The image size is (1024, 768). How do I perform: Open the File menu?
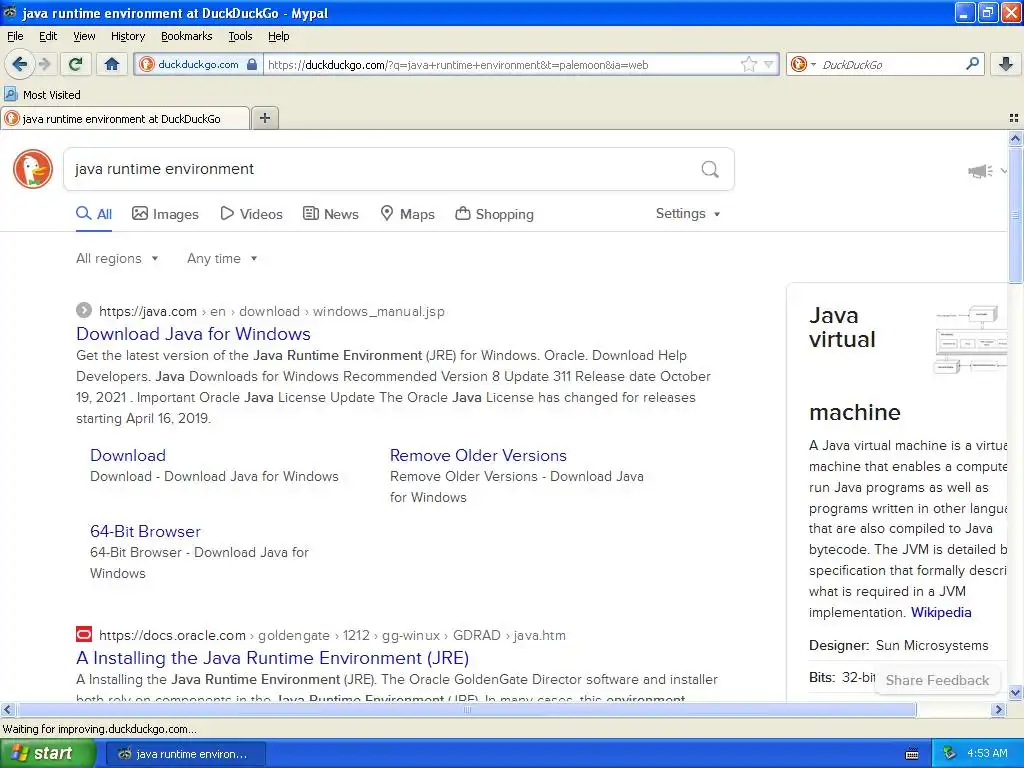point(15,36)
